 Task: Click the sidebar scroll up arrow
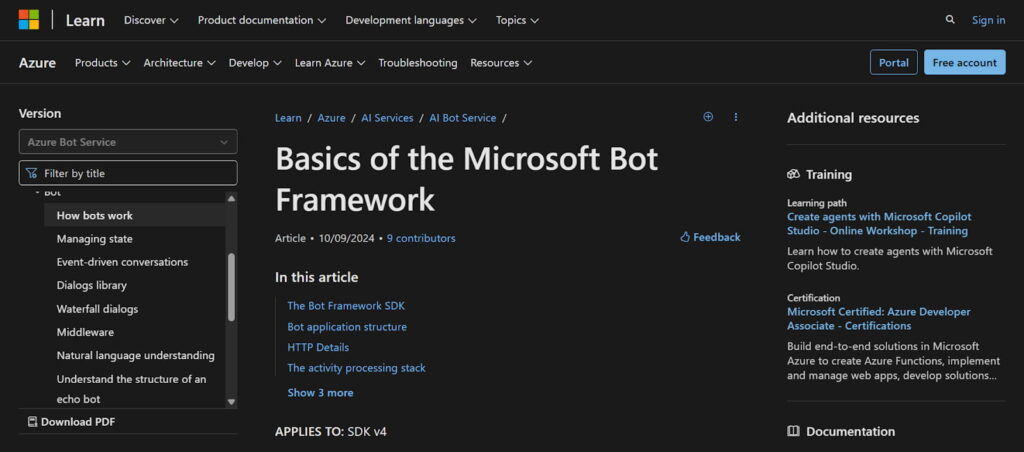[x=231, y=198]
